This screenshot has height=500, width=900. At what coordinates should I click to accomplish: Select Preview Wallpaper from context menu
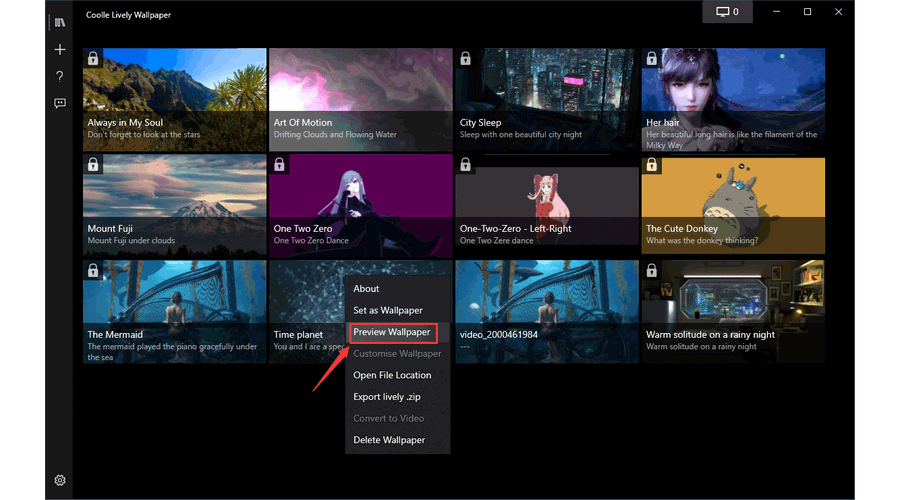point(392,332)
